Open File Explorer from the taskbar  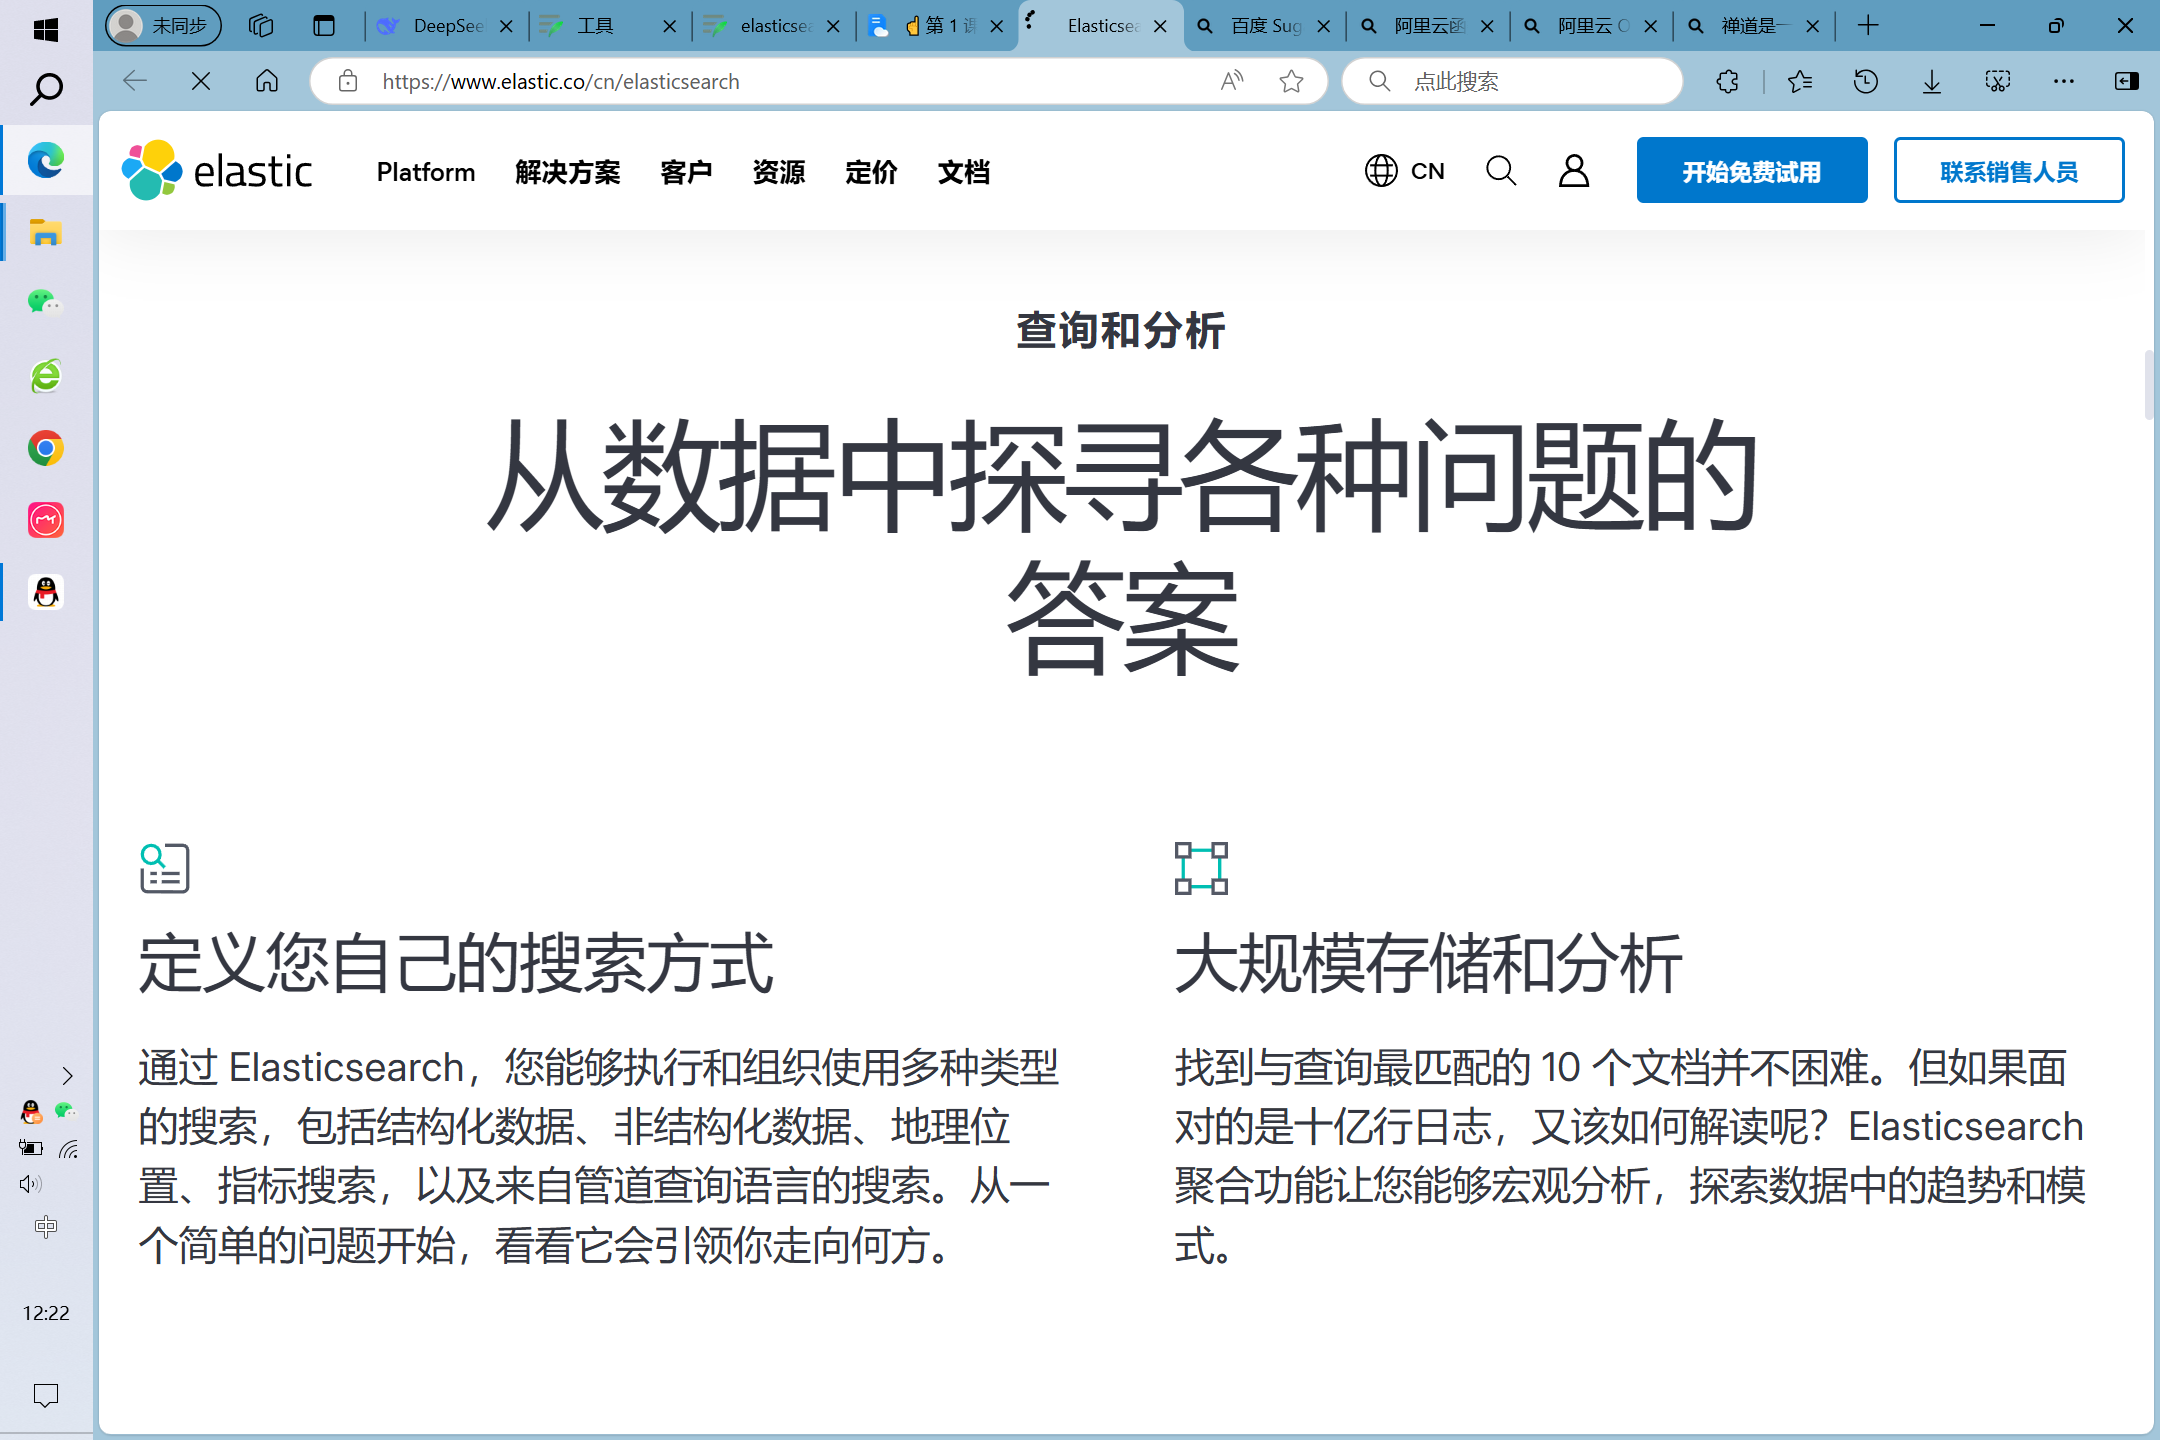[46, 233]
